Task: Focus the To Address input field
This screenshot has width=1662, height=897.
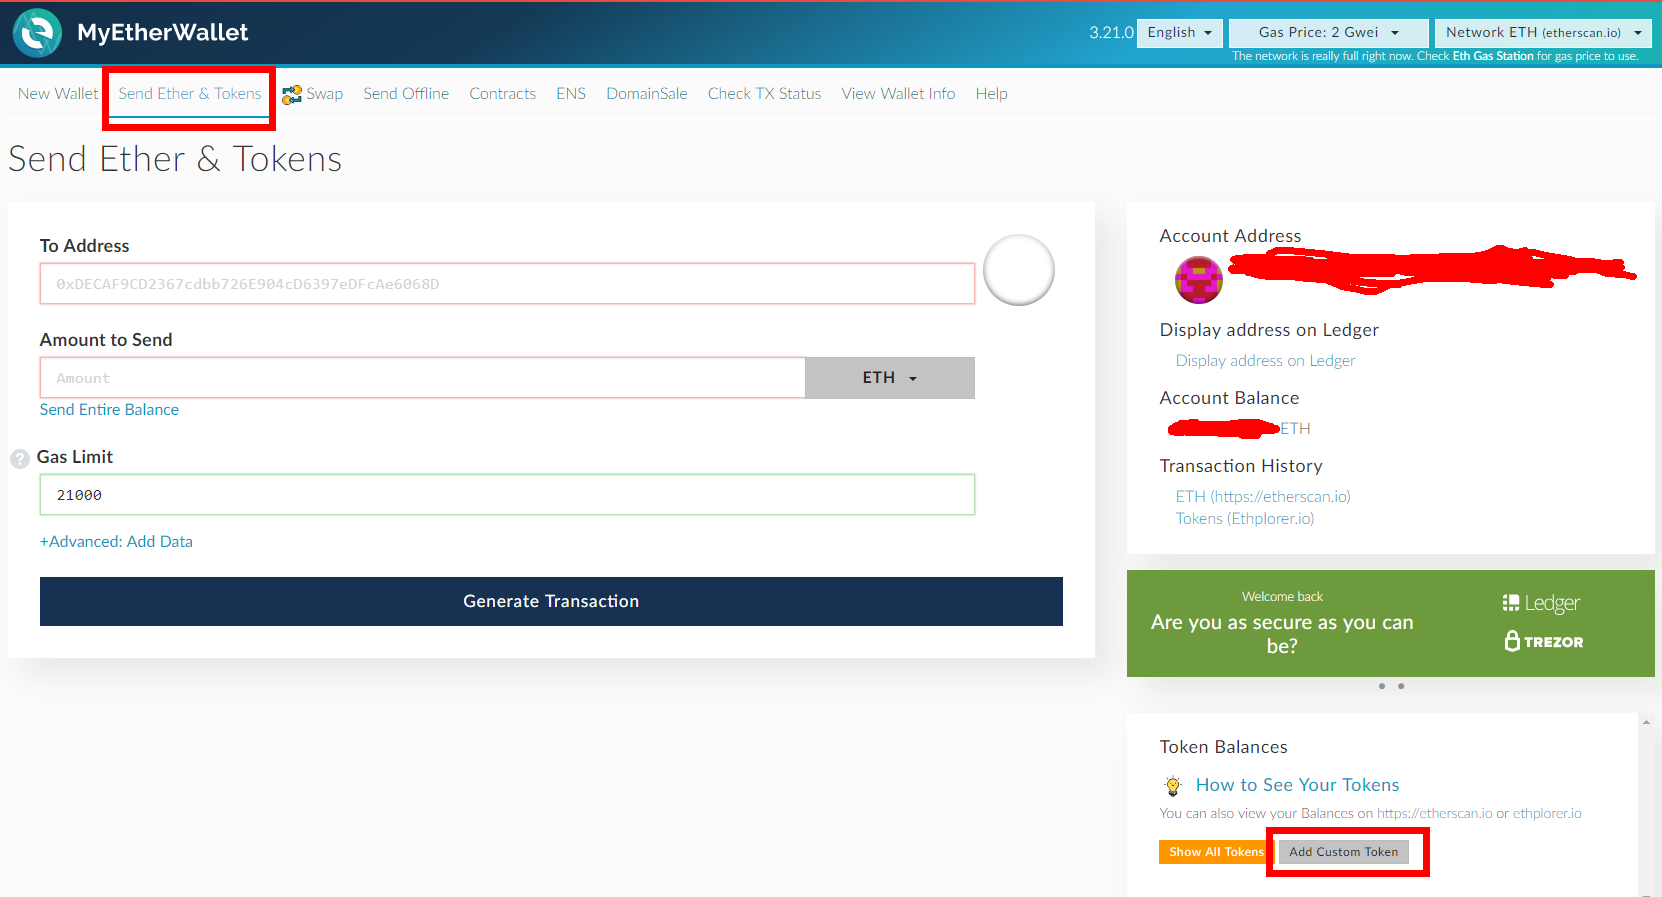Action: [508, 284]
